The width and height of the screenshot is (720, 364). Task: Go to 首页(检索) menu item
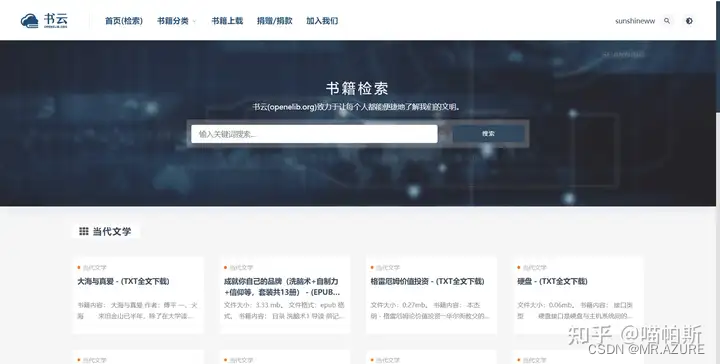pos(124,21)
